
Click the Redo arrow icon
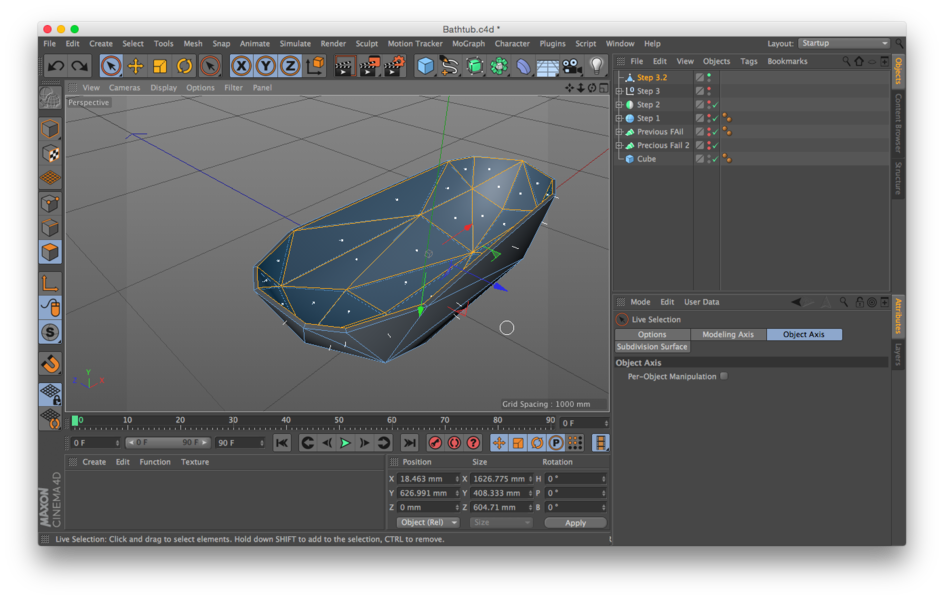pos(79,66)
